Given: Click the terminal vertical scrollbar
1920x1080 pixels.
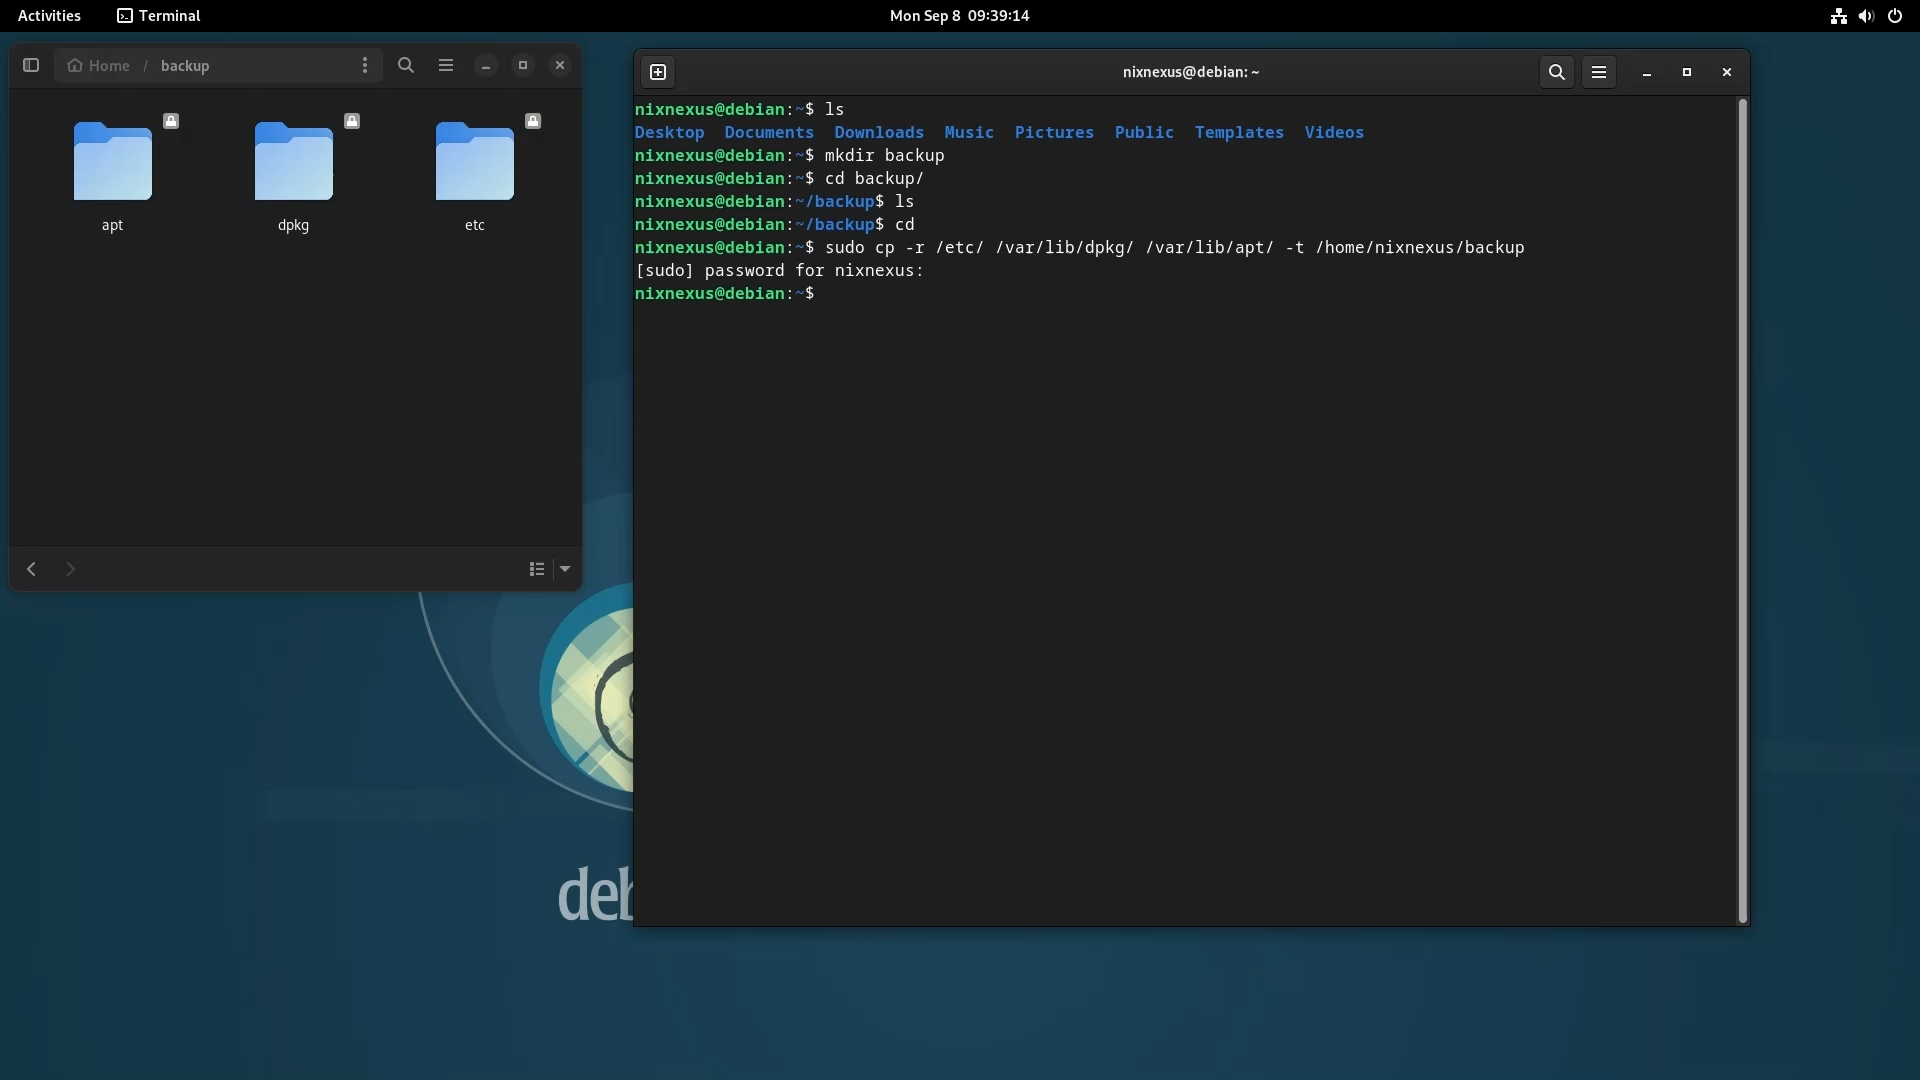Looking at the screenshot, I should [1742, 510].
